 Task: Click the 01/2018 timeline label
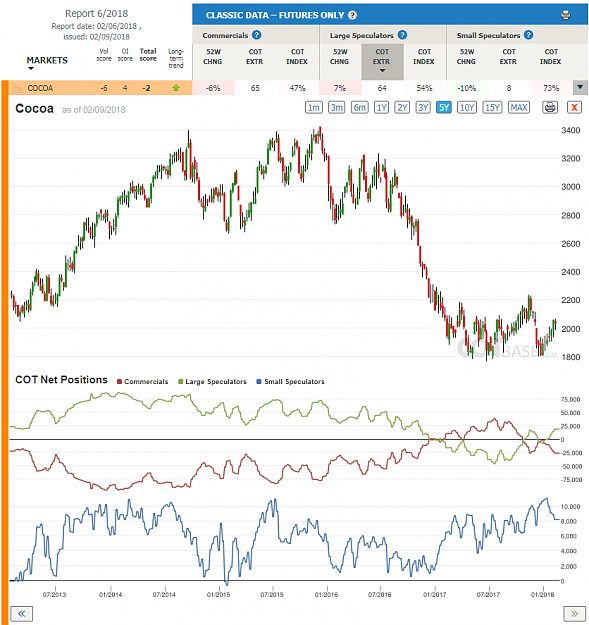pos(542,594)
